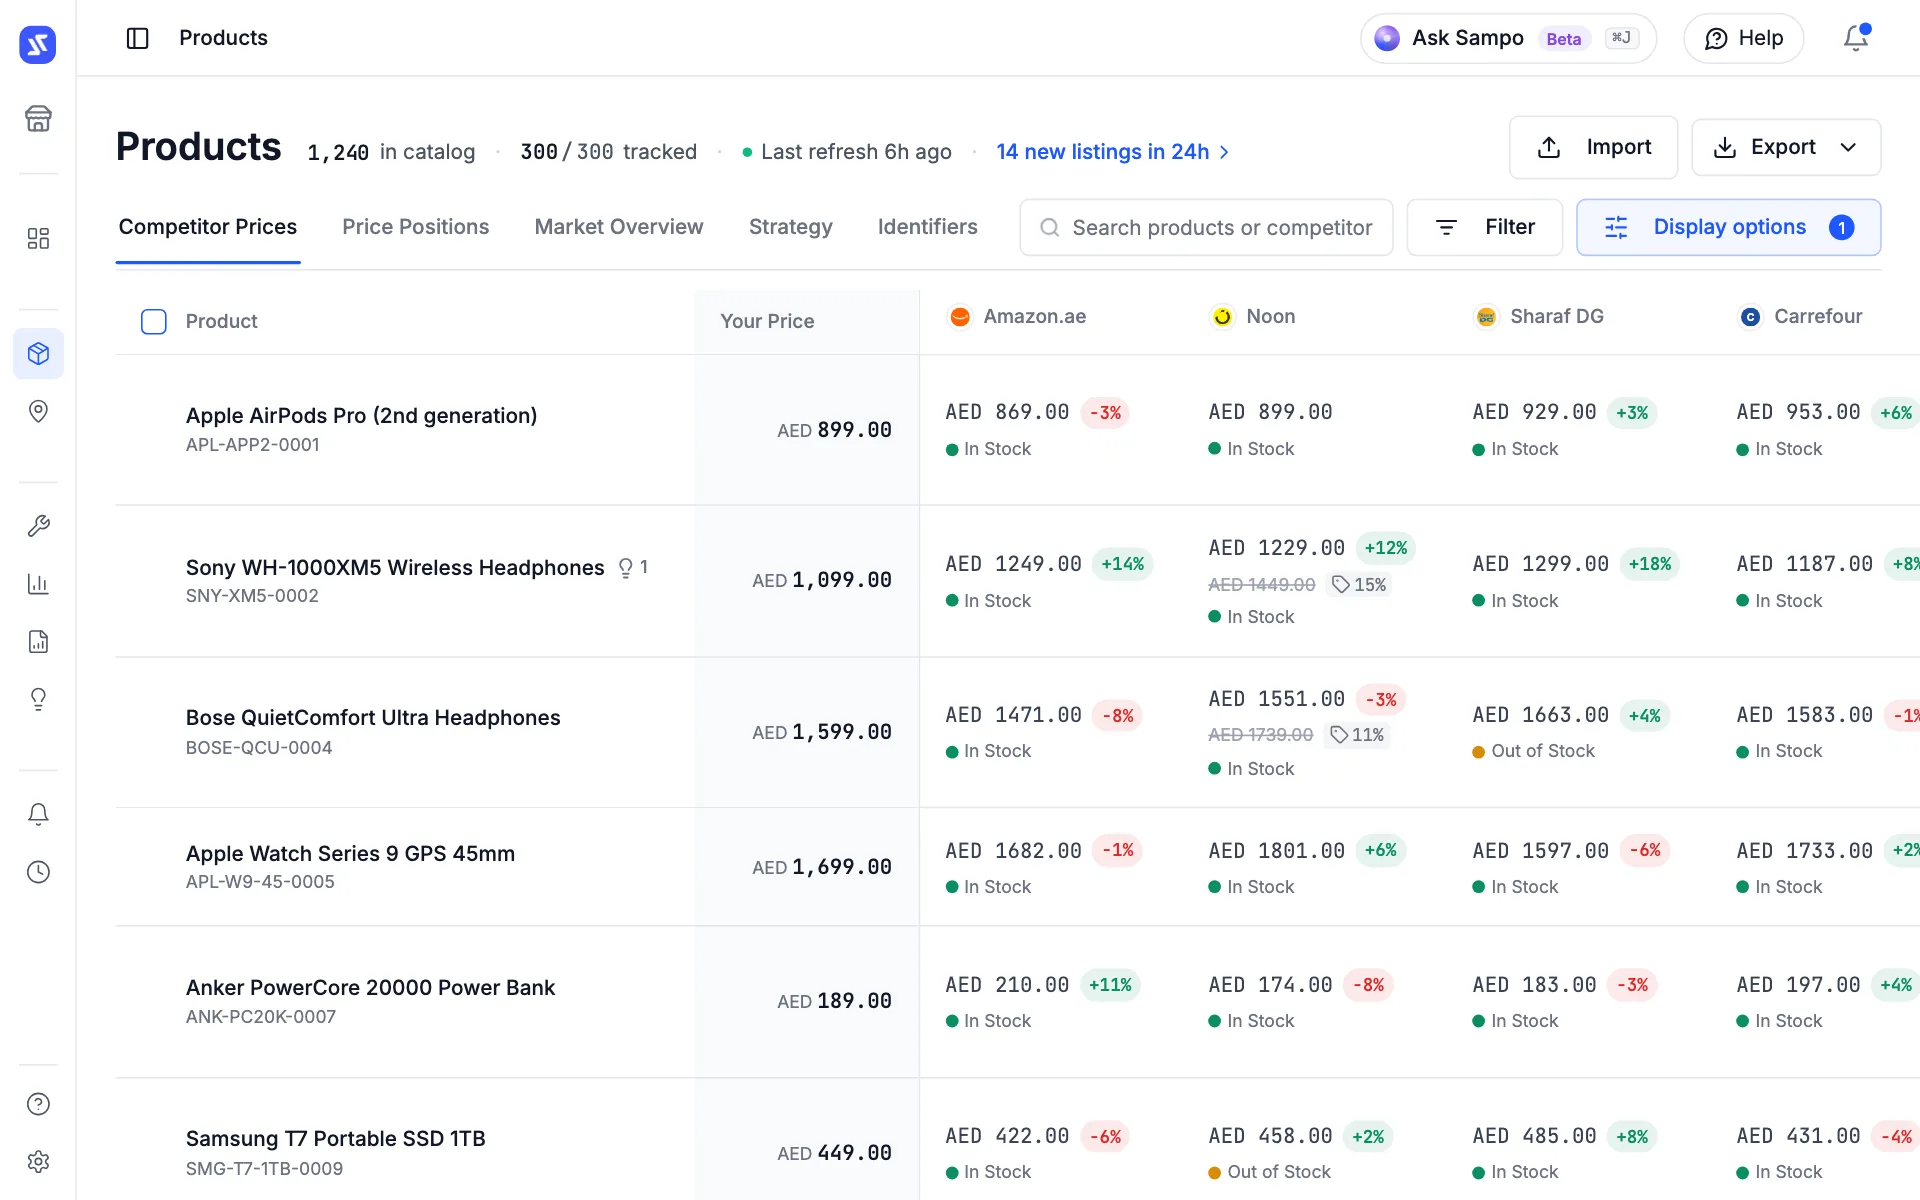Open the lightbulb insights icon in sidebar
Image resolution: width=1920 pixels, height=1200 pixels.
[x=38, y=699]
